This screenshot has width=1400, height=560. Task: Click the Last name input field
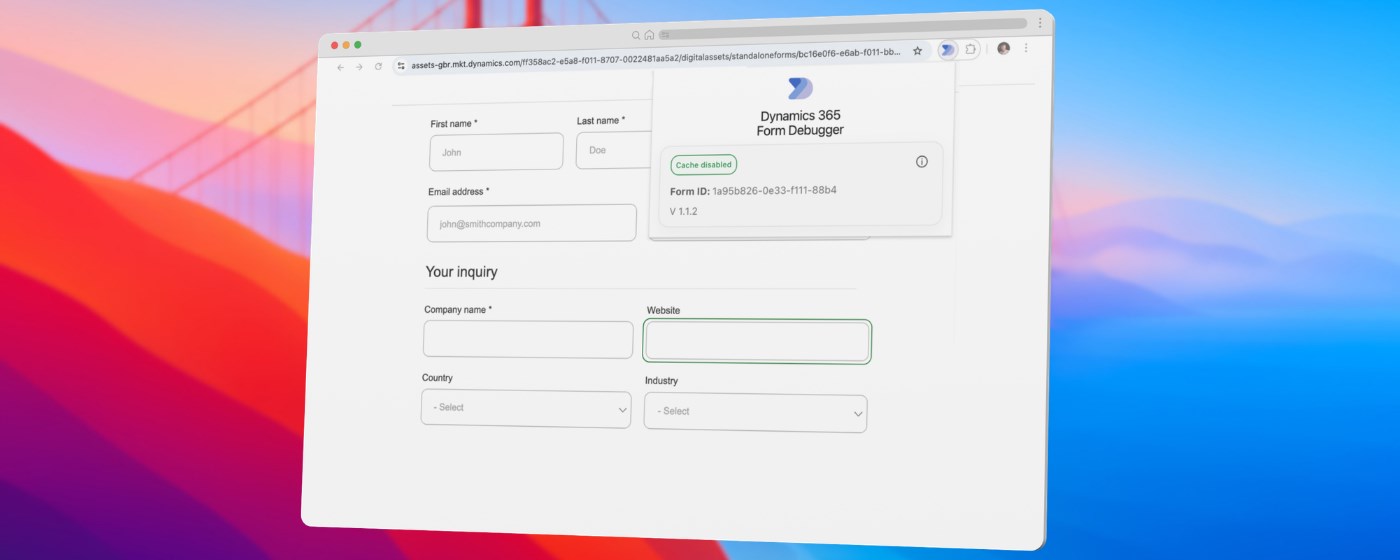click(614, 150)
